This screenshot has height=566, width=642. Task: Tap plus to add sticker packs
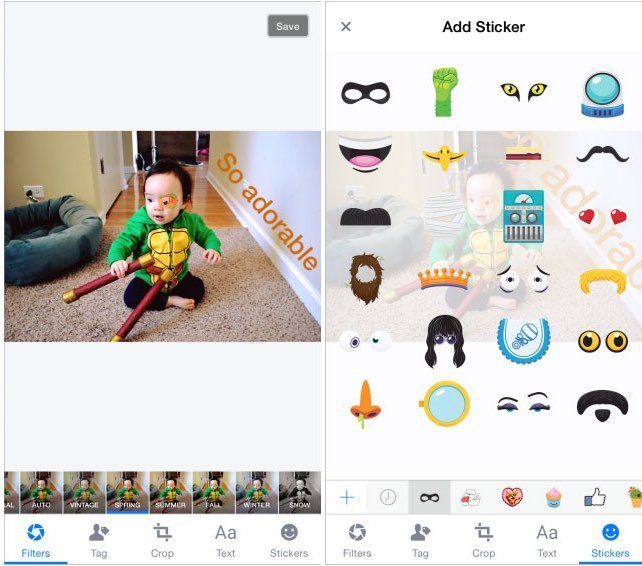click(347, 497)
